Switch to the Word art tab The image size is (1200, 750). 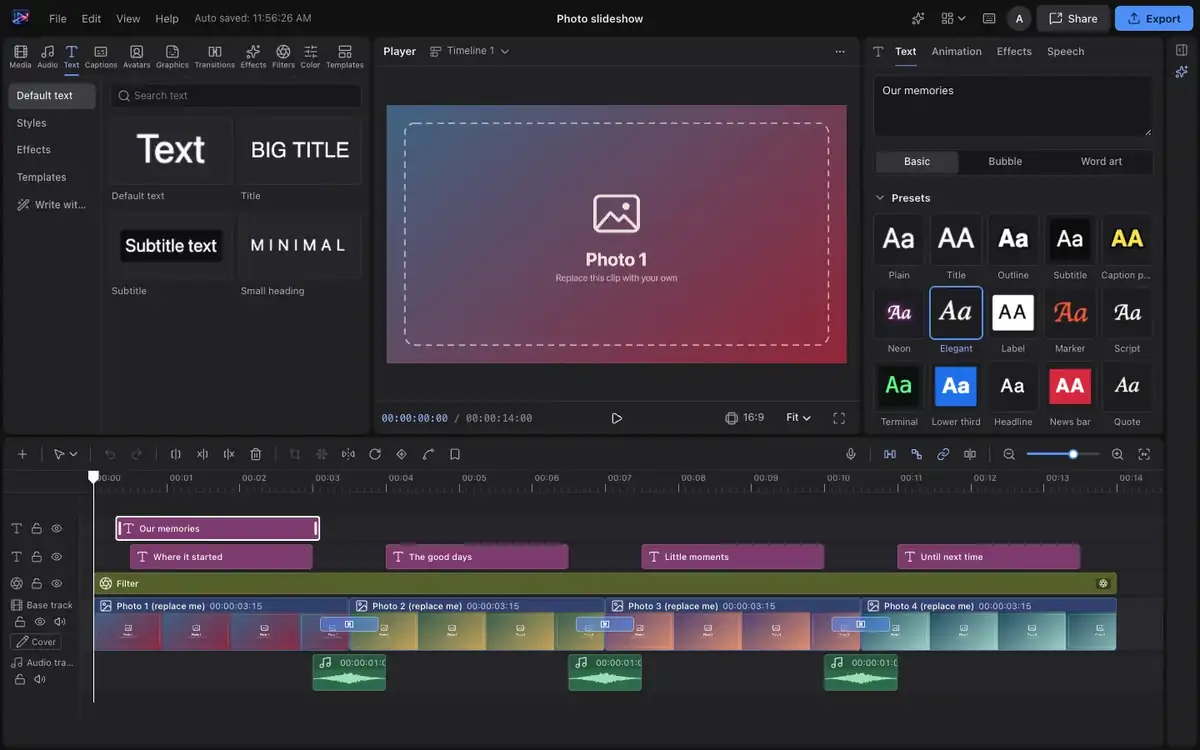click(x=1101, y=161)
